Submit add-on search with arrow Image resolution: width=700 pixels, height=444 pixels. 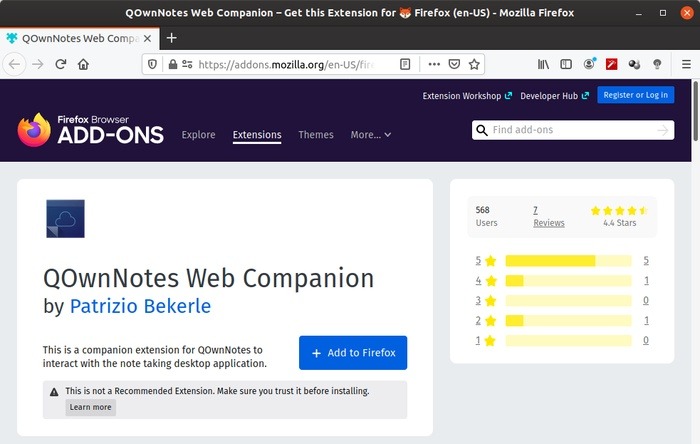coord(663,130)
